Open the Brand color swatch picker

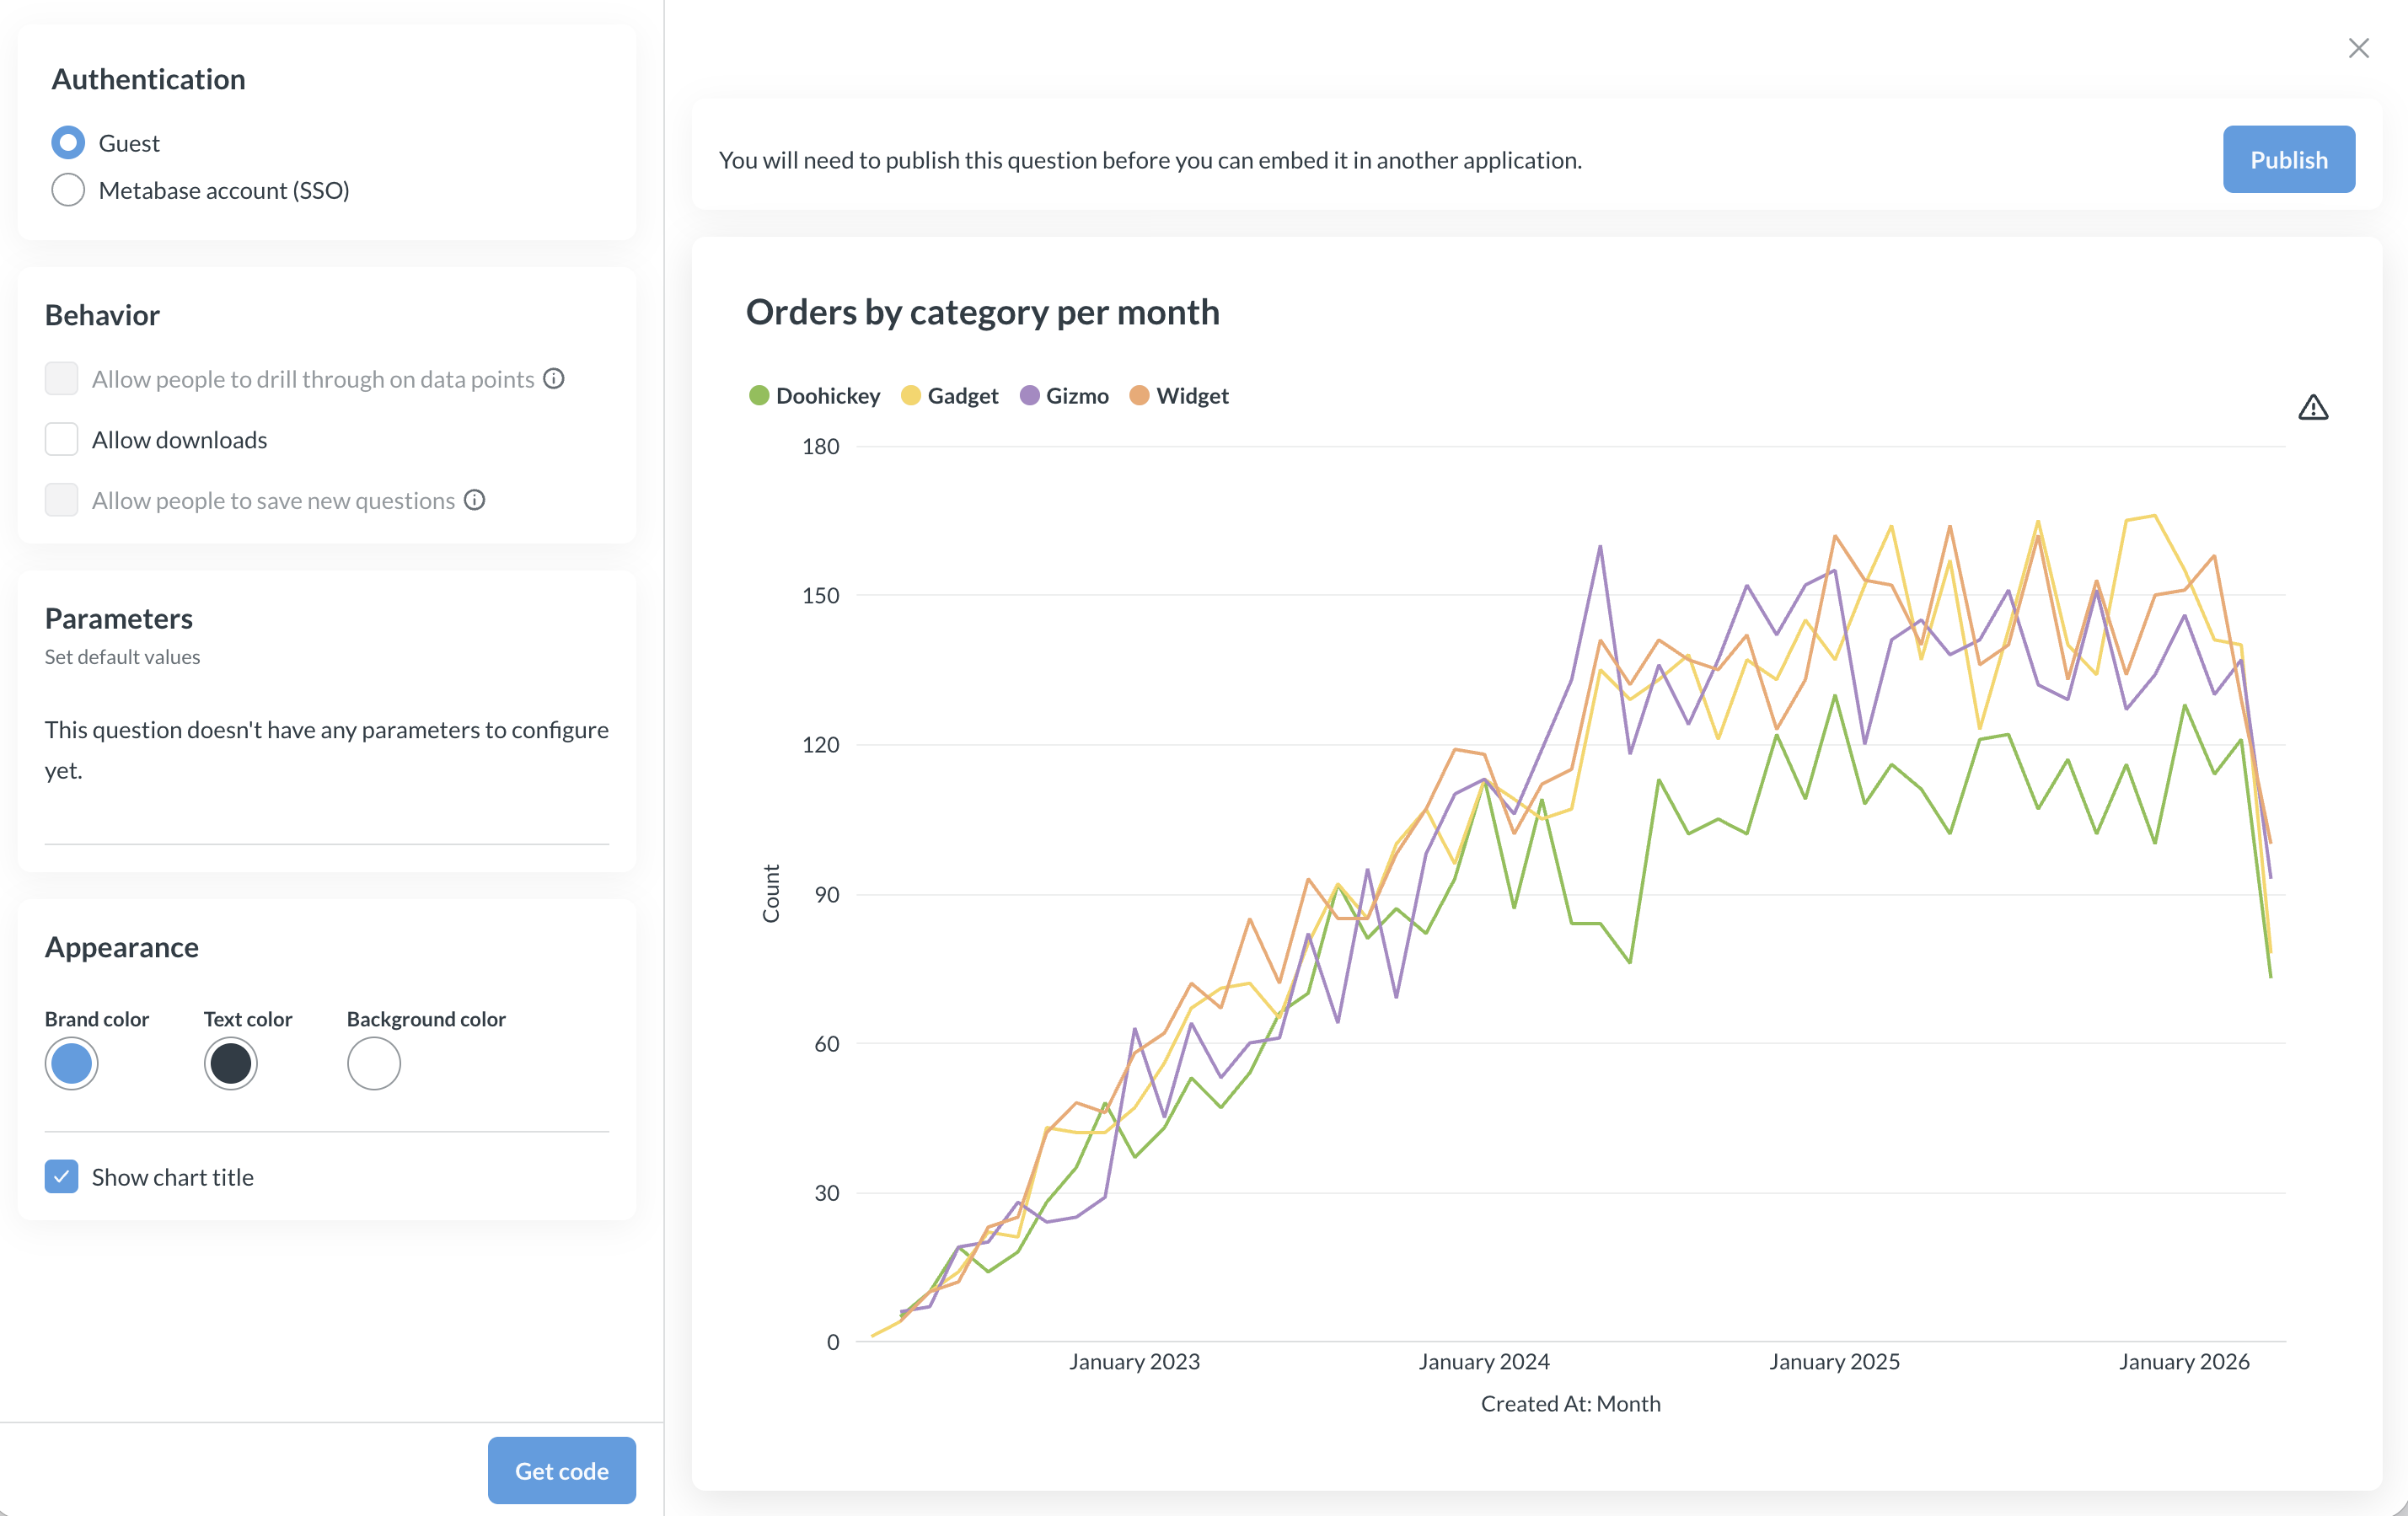click(71, 1063)
